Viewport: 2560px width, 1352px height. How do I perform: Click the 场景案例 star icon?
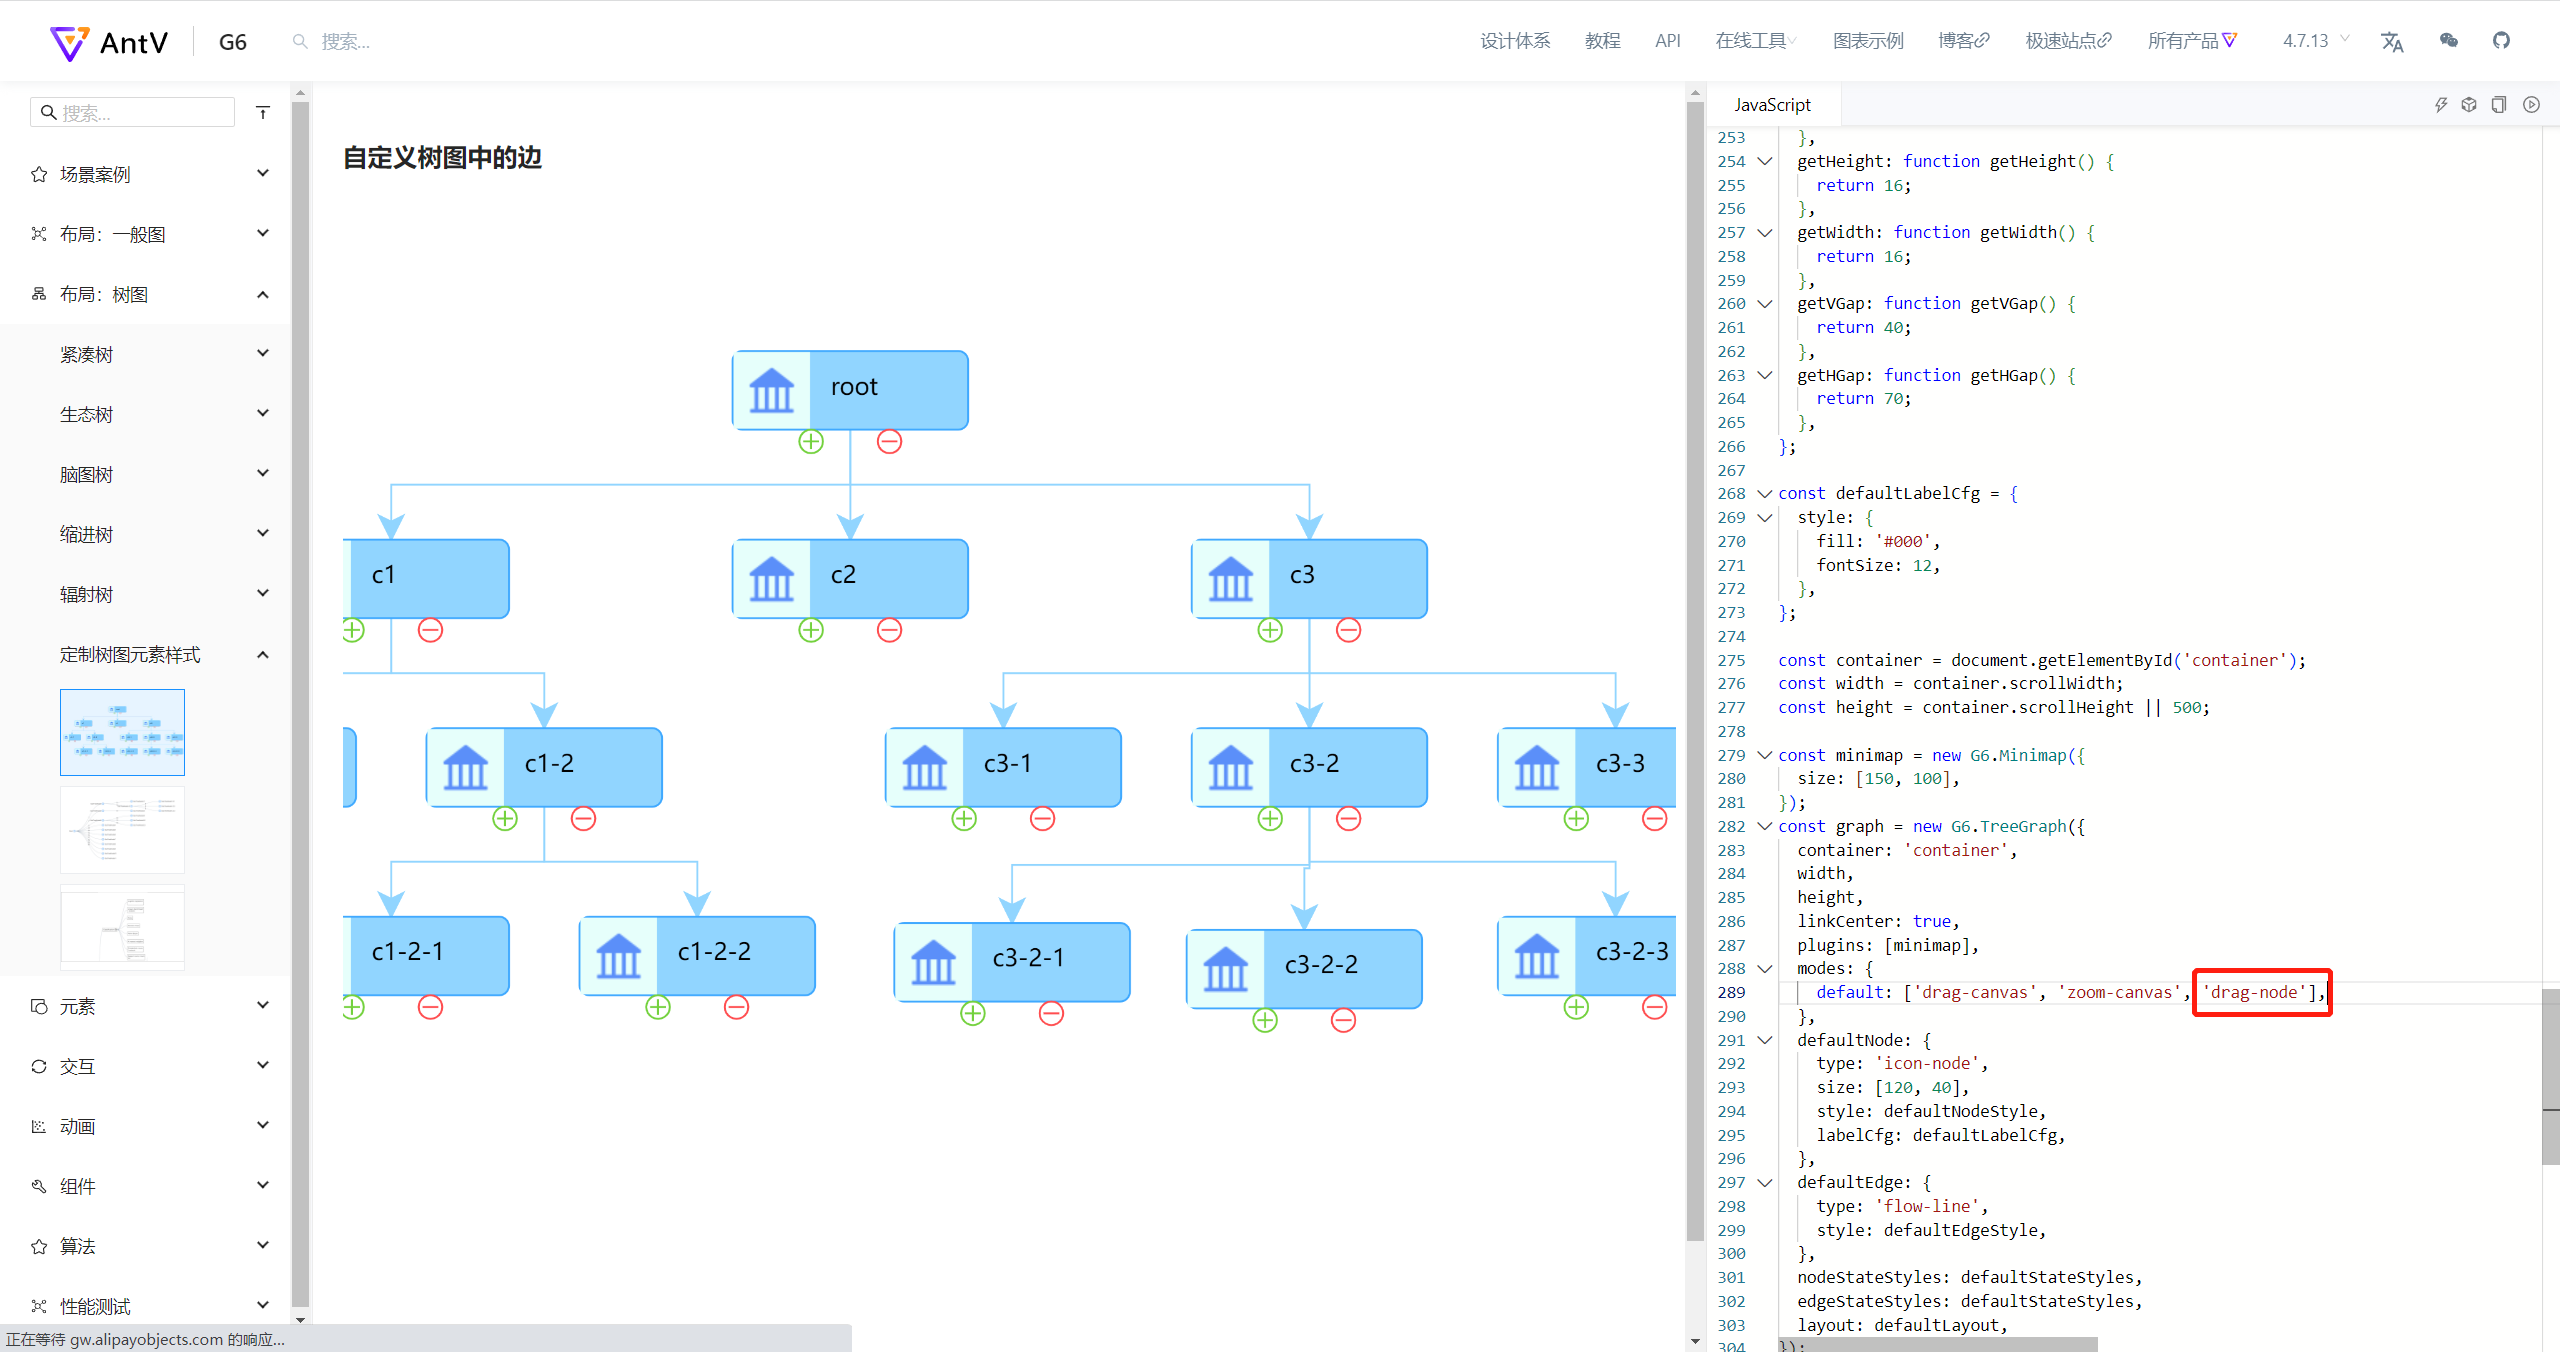38,173
